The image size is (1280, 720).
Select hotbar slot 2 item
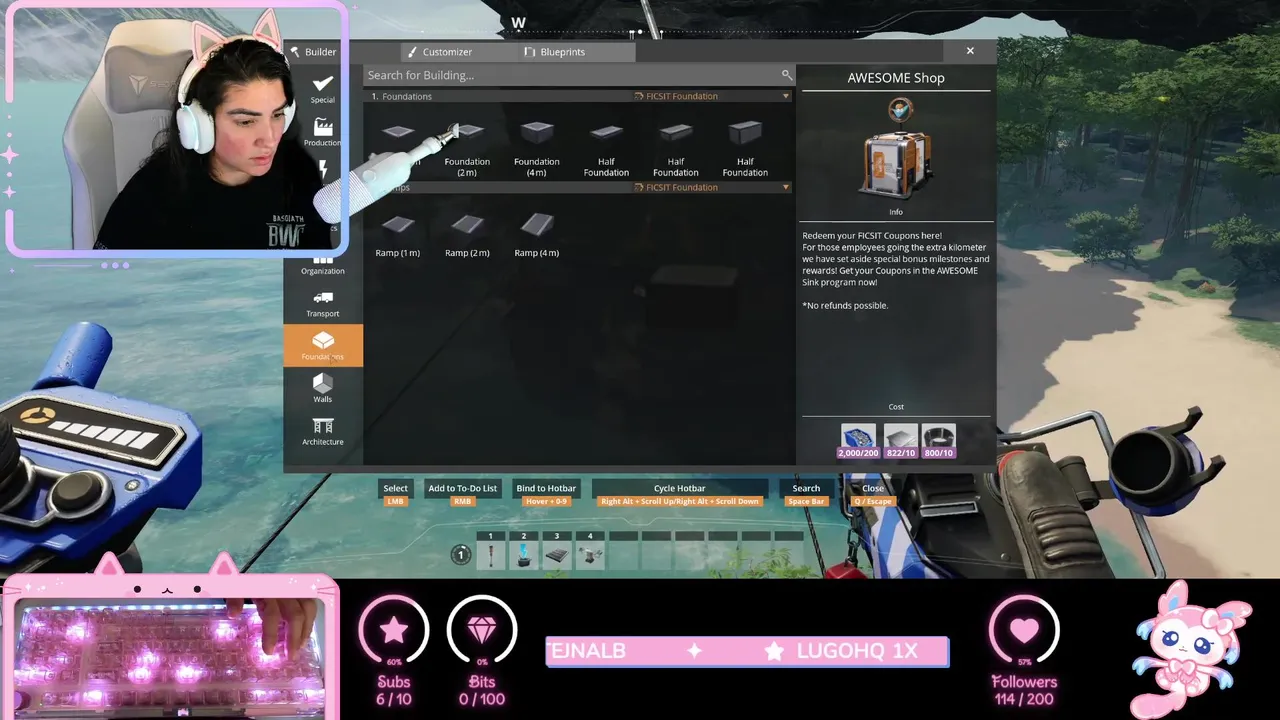(524, 555)
